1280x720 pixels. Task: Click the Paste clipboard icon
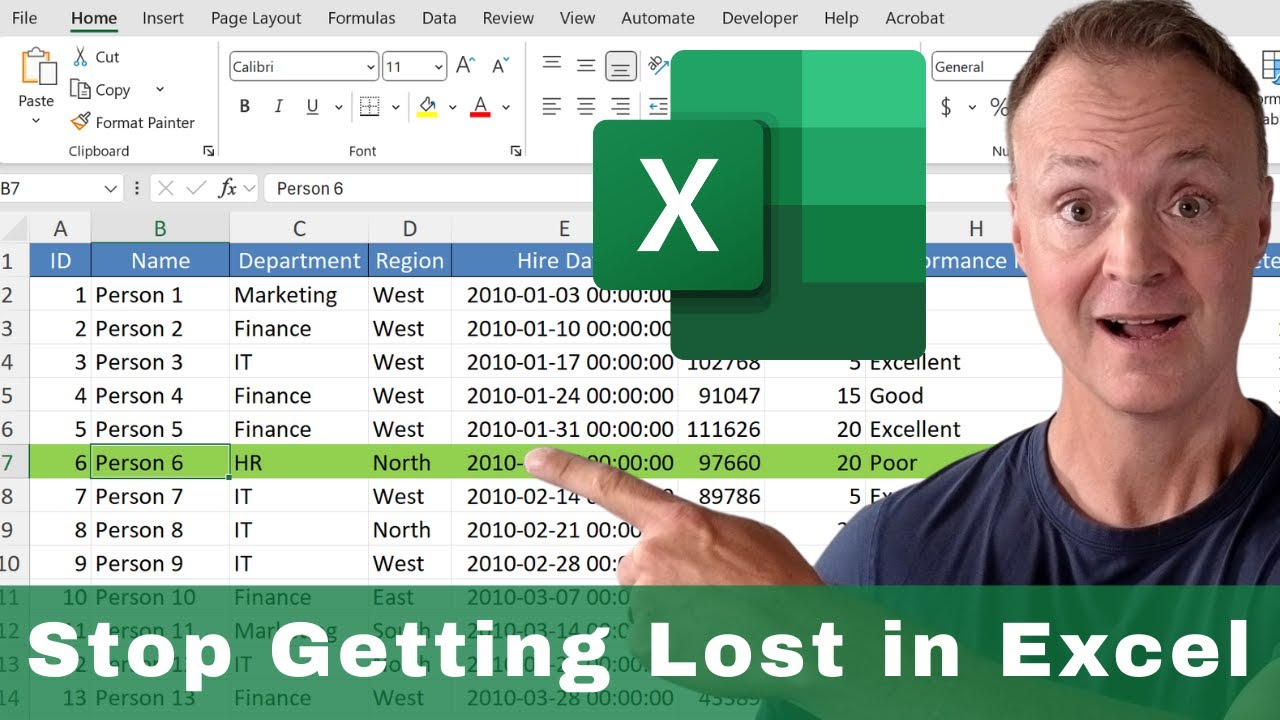(x=37, y=67)
